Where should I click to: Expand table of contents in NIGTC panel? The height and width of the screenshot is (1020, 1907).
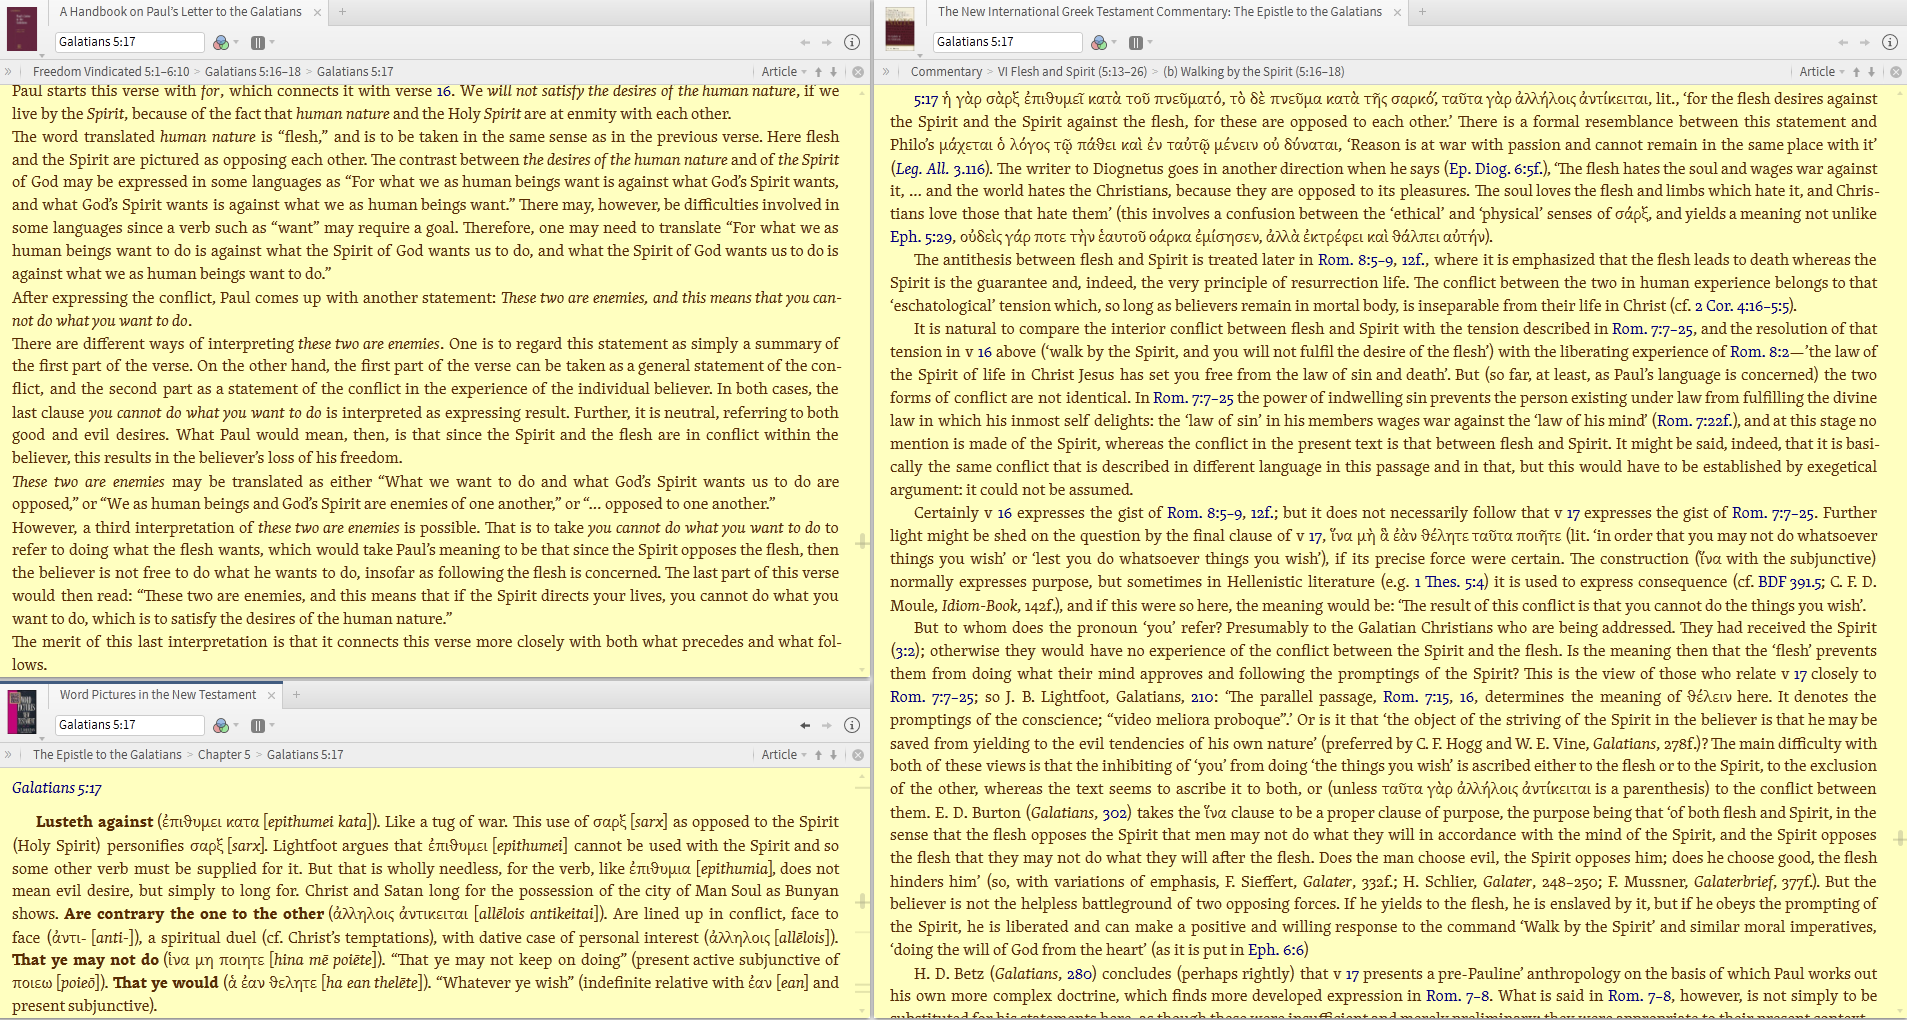886,72
